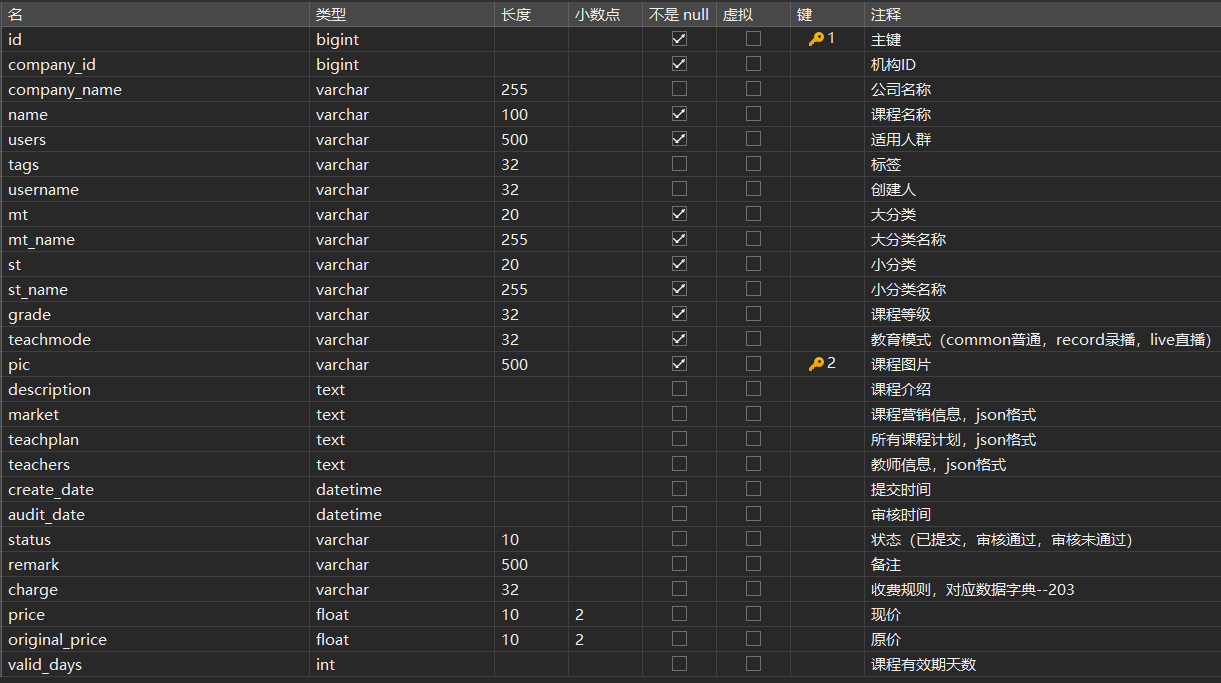The width and height of the screenshot is (1221, 683).
Task: Click the 长度 column header
Action: click(x=516, y=14)
